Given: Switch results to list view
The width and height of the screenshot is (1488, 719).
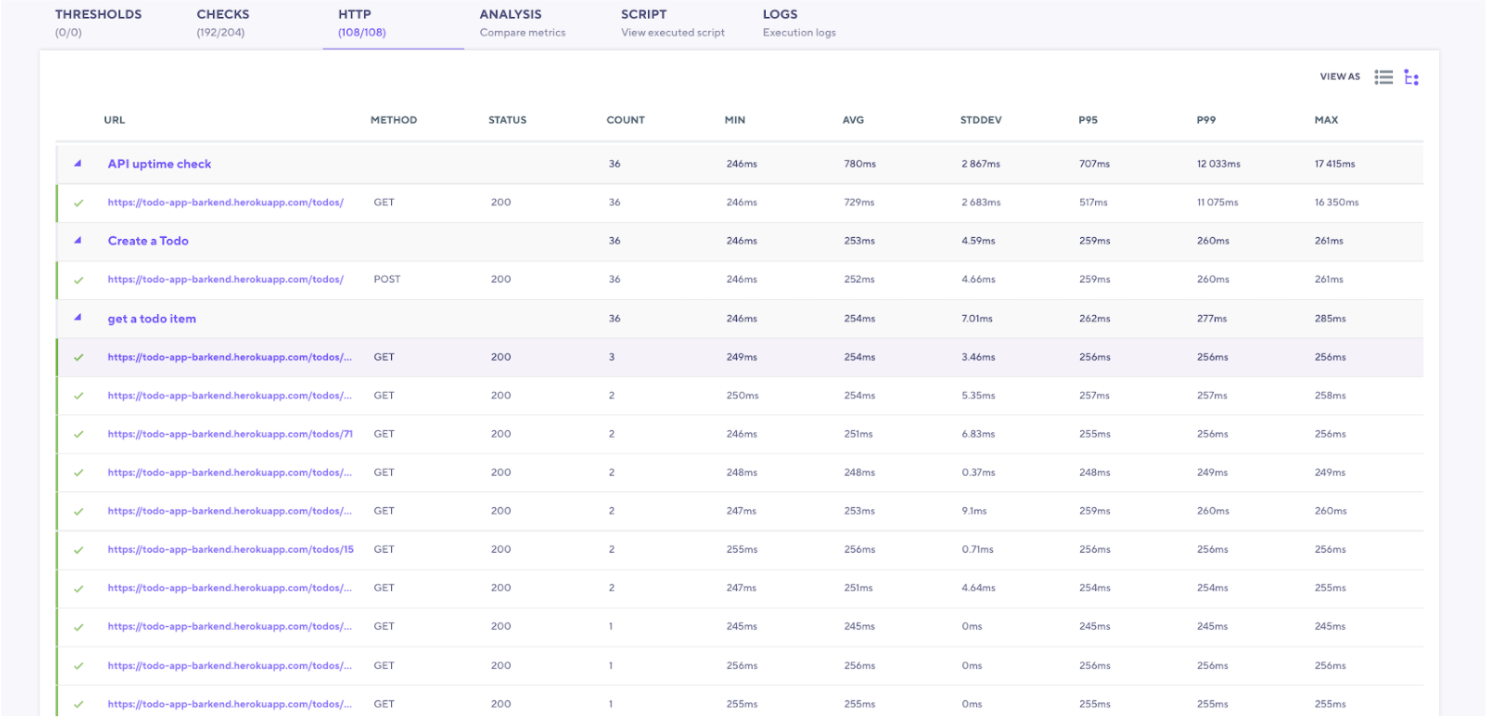Looking at the screenshot, I should (1384, 76).
